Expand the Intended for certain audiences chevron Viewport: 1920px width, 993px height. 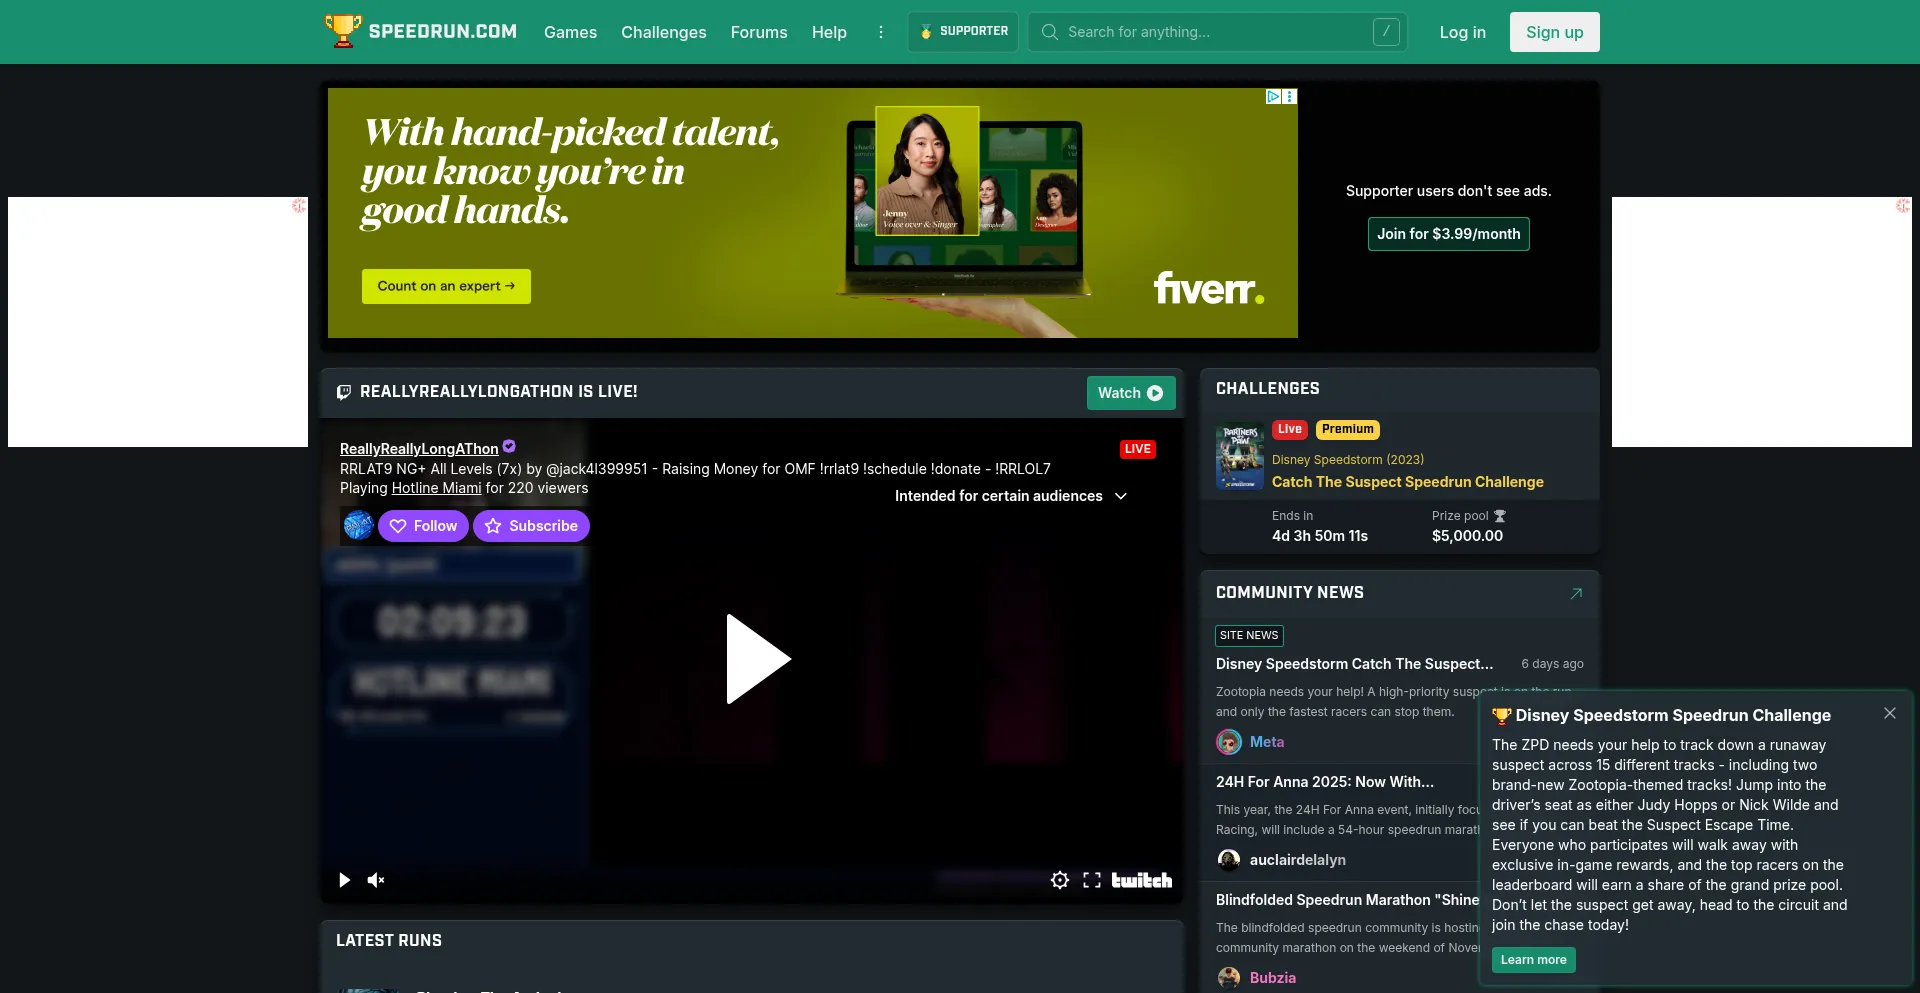(x=1121, y=496)
